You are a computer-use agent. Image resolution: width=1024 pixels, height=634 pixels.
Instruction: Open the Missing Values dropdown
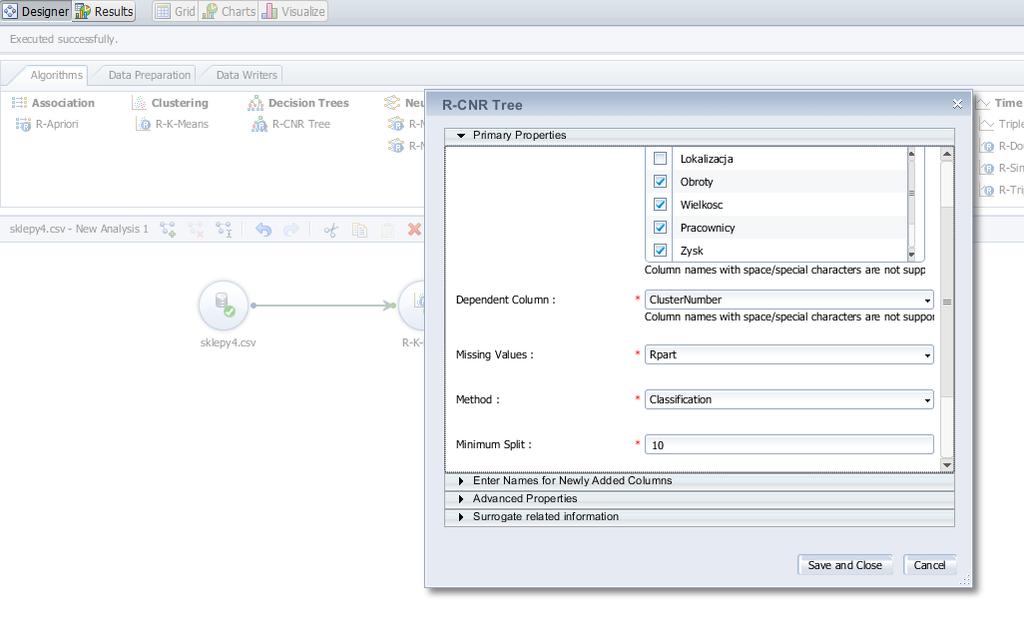coord(789,355)
